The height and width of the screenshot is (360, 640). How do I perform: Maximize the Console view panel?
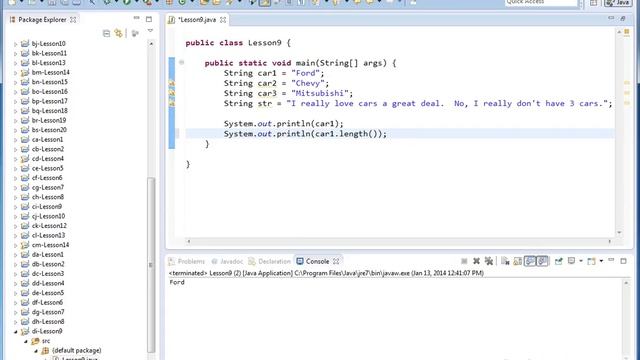(x=623, y=261)
